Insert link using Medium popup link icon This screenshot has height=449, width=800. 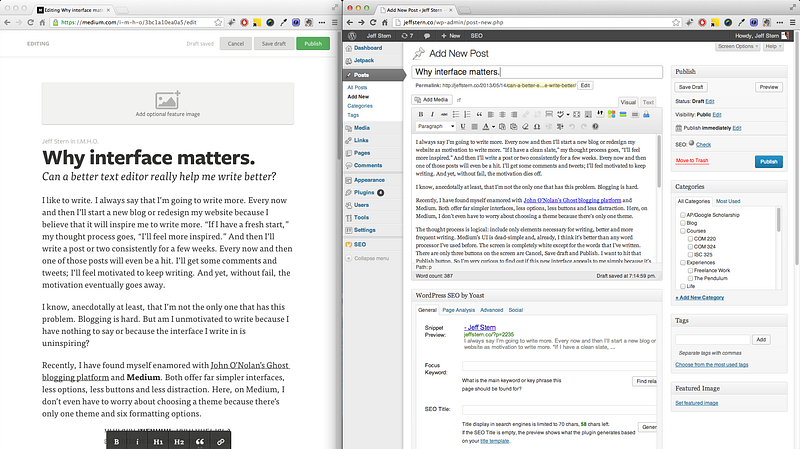click(221, 440)
